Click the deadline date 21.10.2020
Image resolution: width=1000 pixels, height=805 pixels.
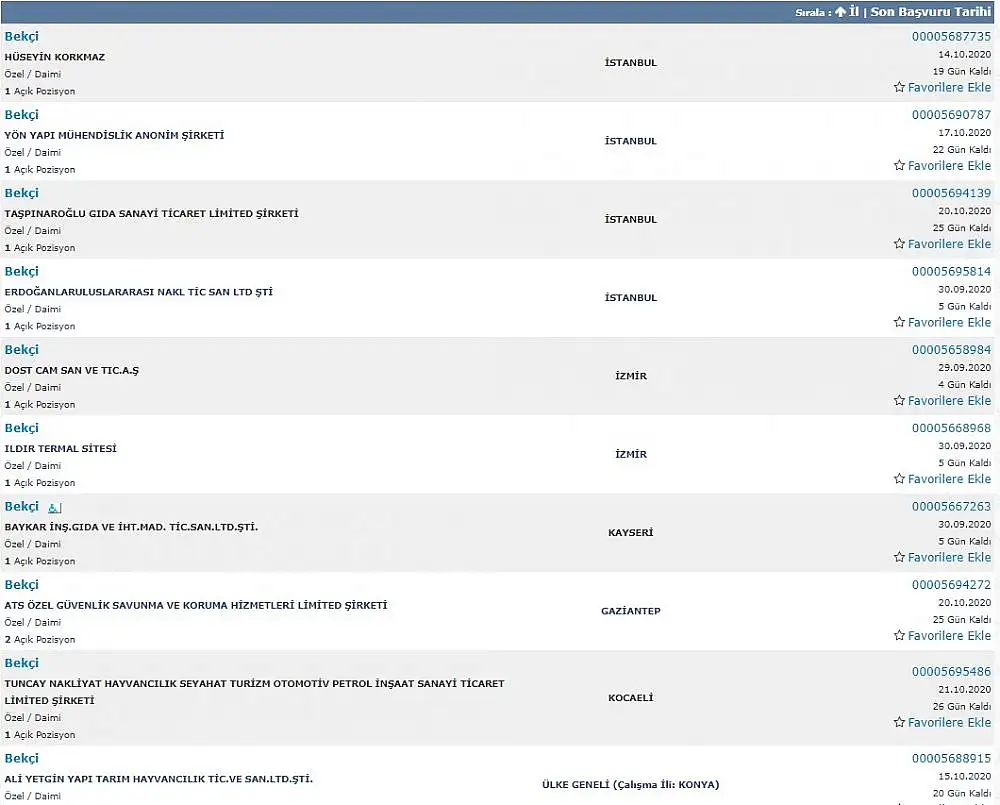(x=964, y=690)
